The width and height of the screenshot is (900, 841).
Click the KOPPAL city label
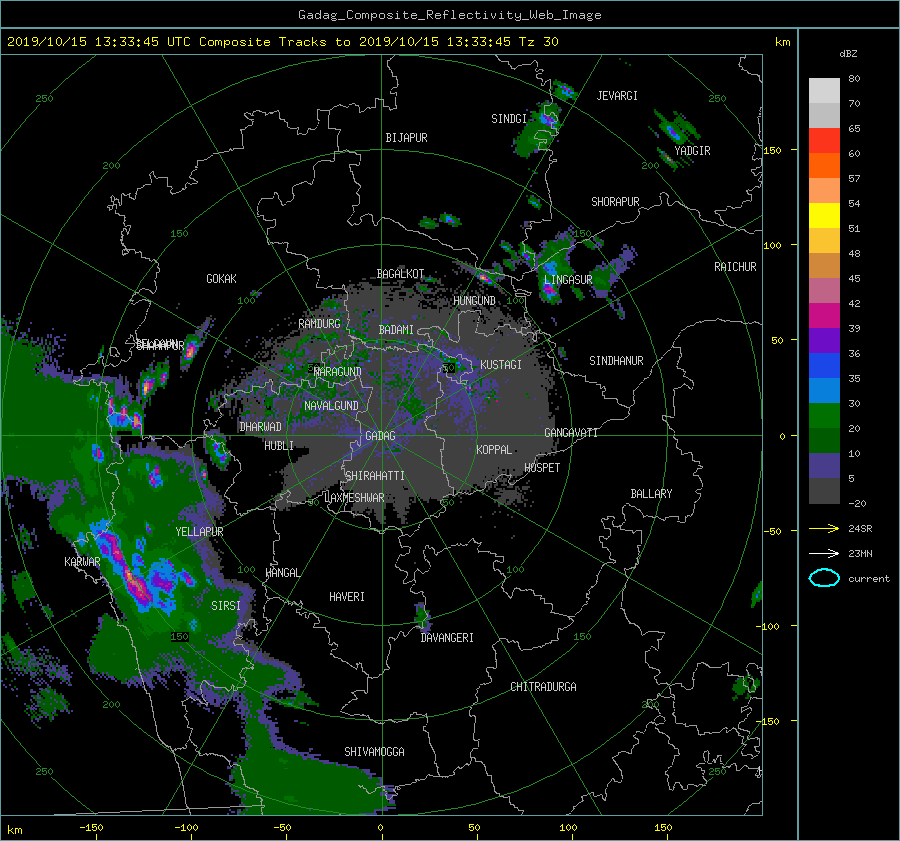coord(494,450)
